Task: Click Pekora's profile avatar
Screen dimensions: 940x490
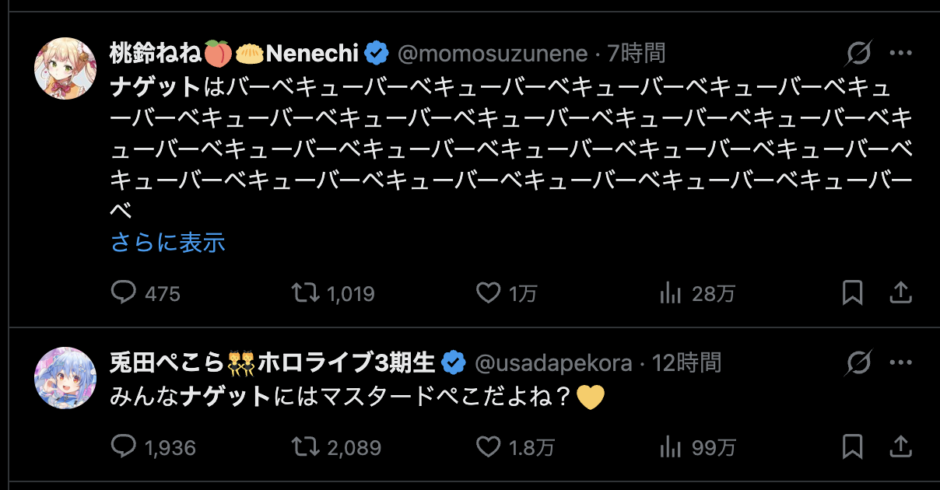Action: pyautogui.click(x=65, y=378)
